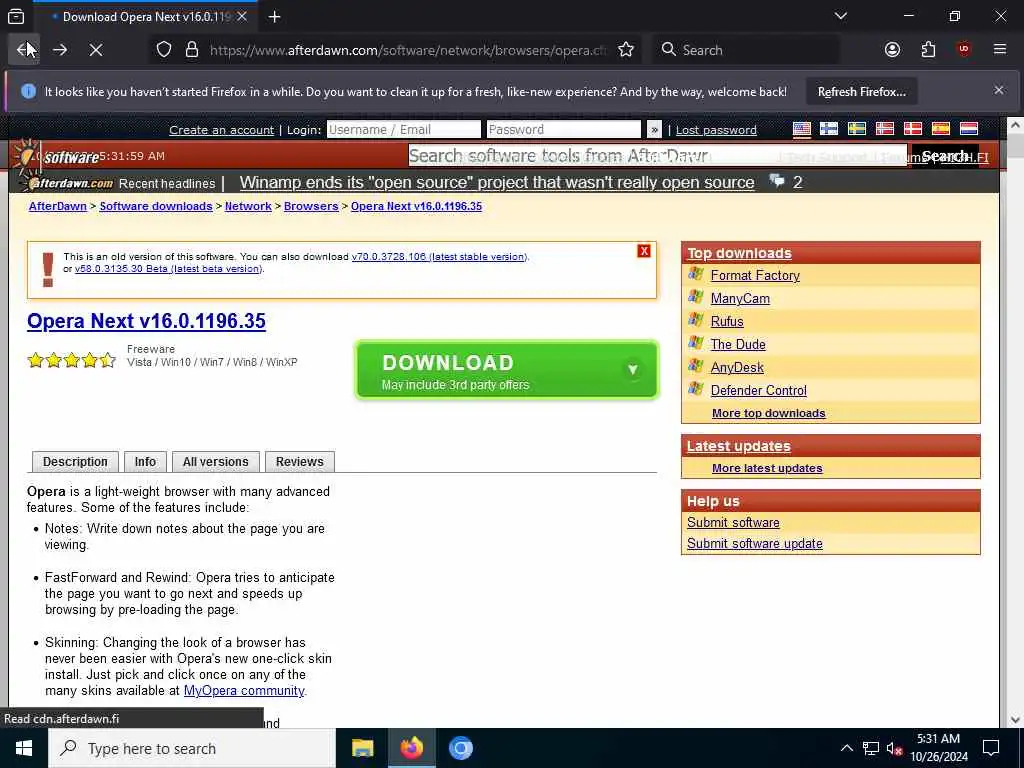Go to the Network breadcrumb
This screenshot has width=1024, height=768.
248,206
